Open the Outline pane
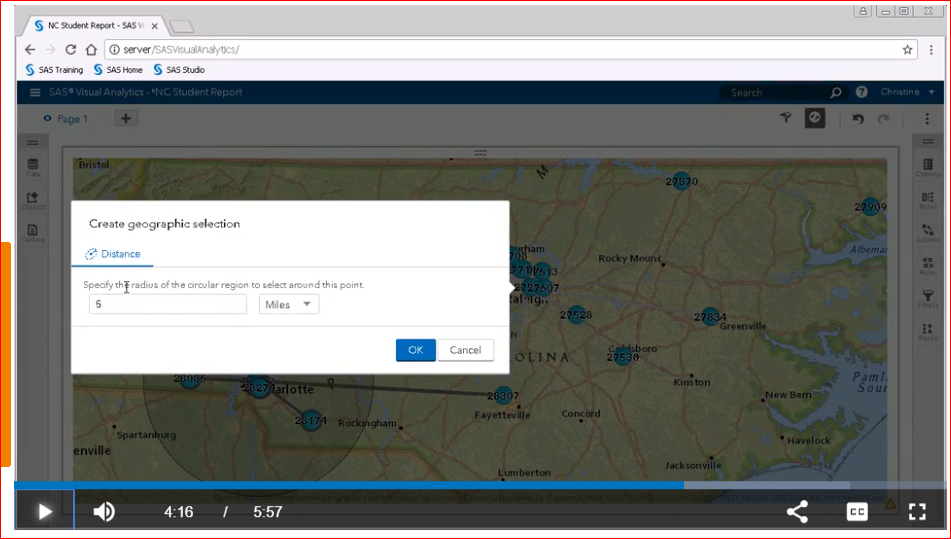951x539 pixels. 33,233
